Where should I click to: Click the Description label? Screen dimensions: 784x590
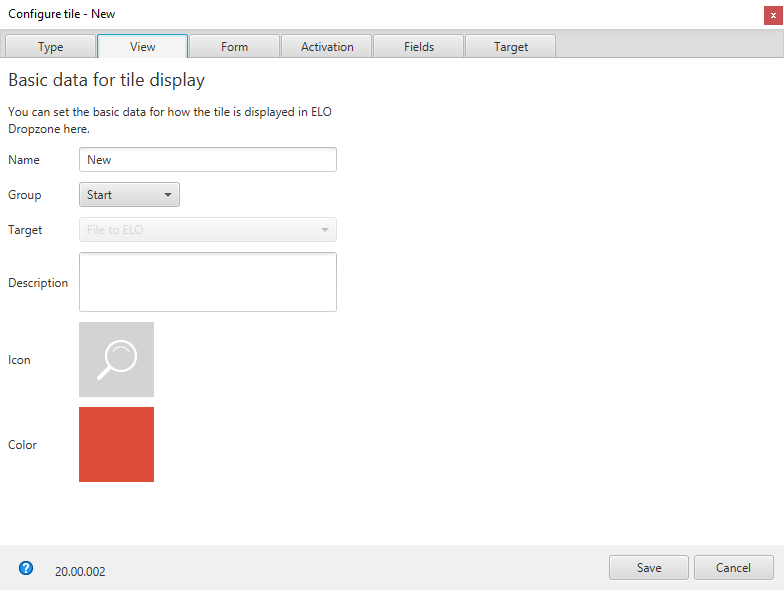coord(38,283)
